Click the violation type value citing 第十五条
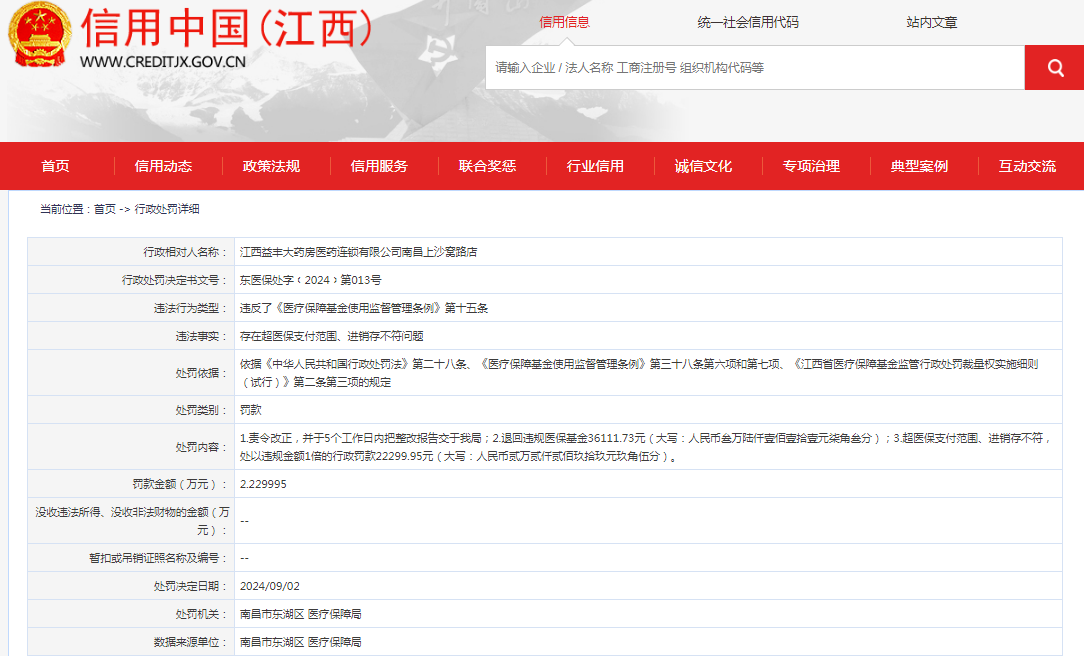This screenshot has height=656, width=1084. [x=364, y=308]
